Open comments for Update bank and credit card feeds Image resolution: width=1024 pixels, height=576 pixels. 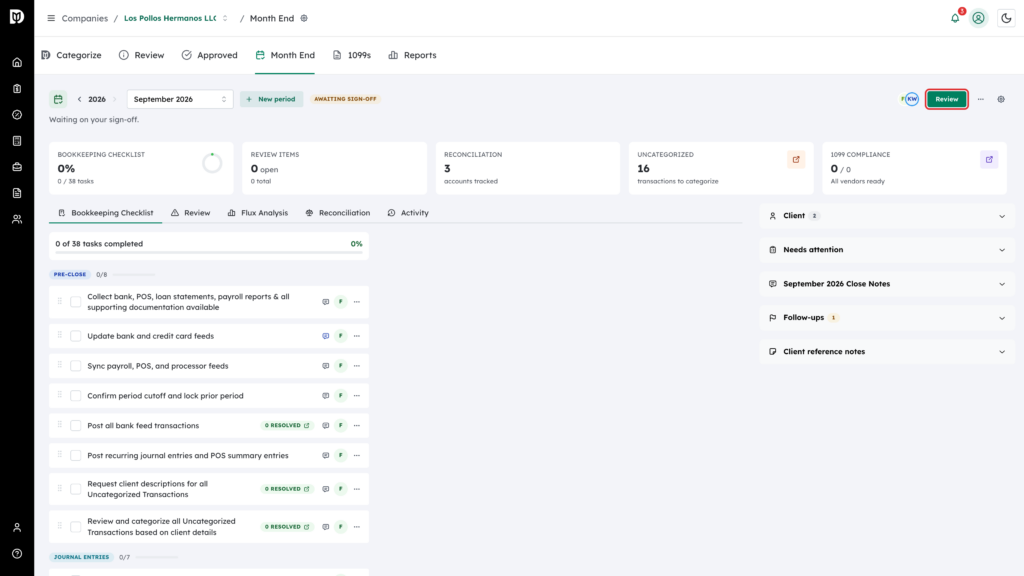(325, 336)
